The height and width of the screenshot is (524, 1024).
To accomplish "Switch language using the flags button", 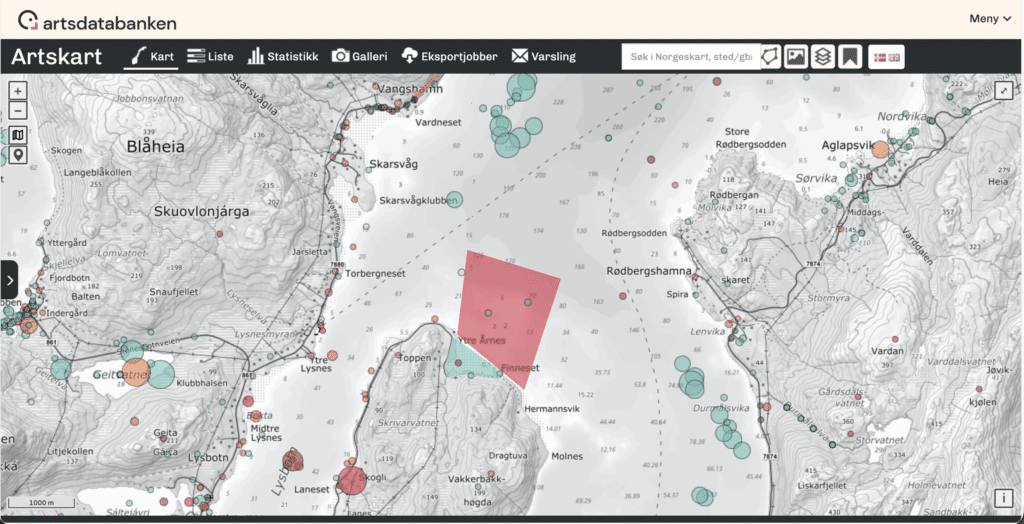I will click(886, 57).
